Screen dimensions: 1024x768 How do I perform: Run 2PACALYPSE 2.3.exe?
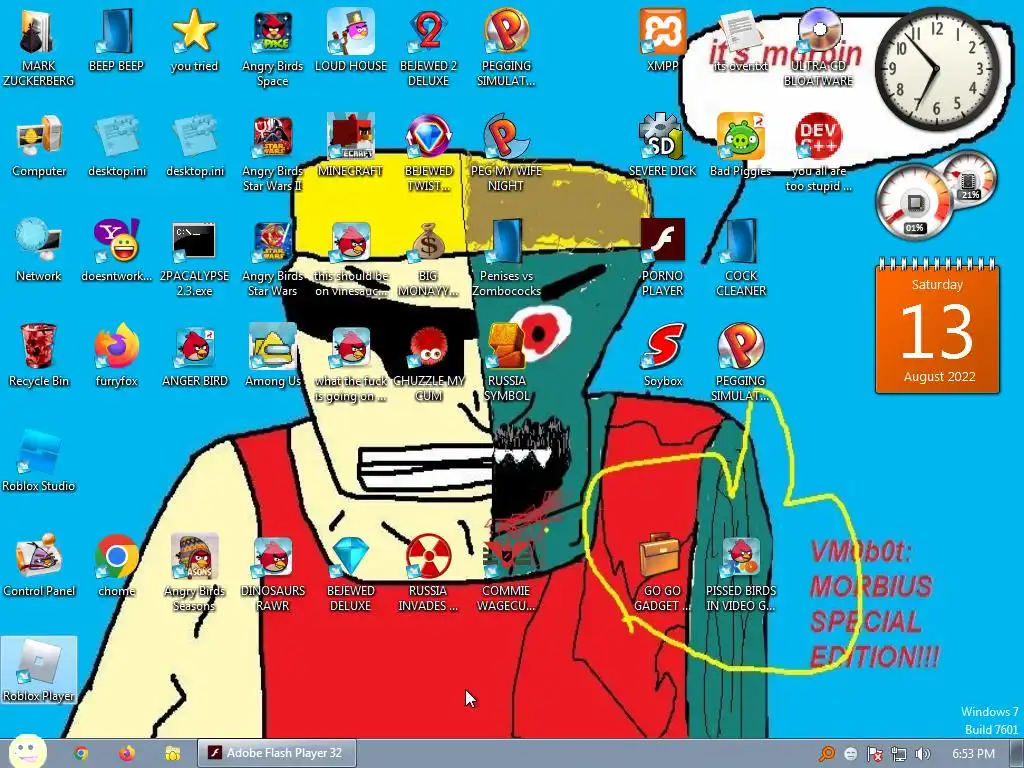(195, 257)
